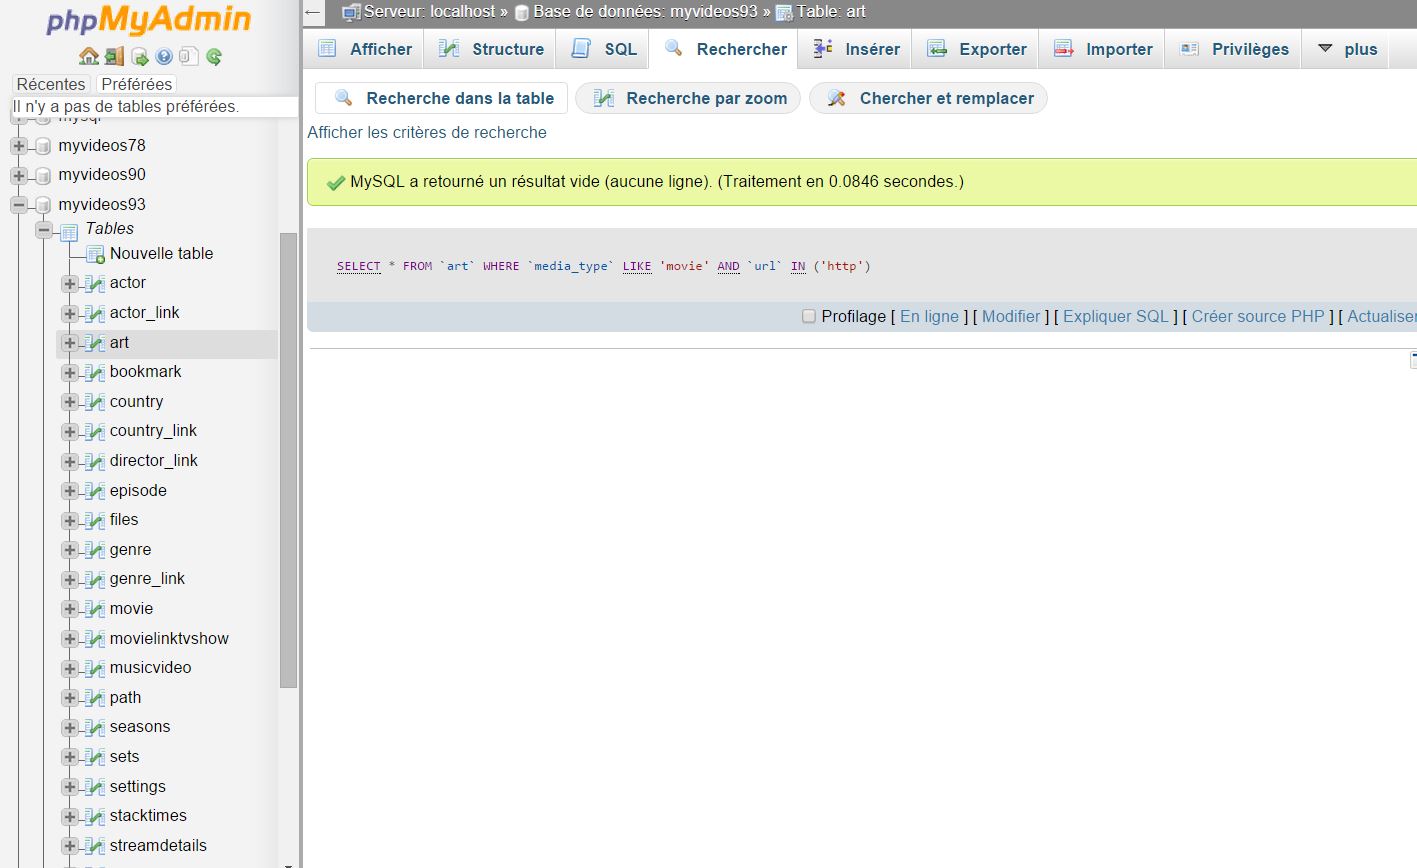1417x868 pixels.
Task: Open the SQL tab
Action: (606, 49)
